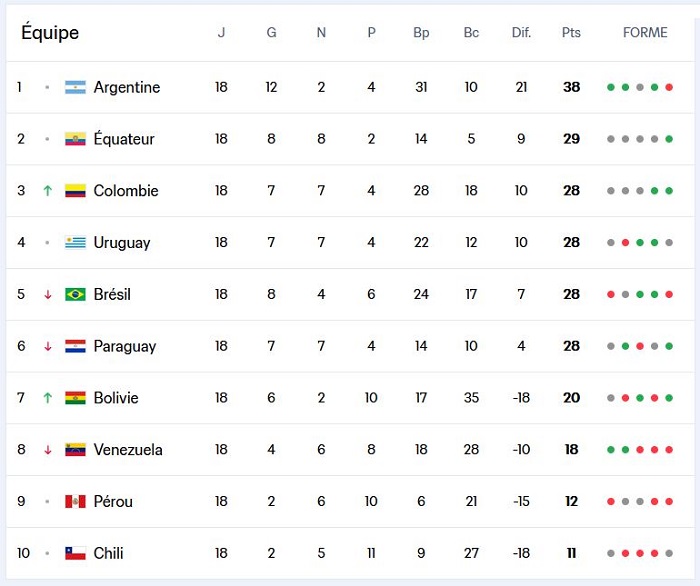Click Colombia's green up-arrow rank indicator
The height and width of the screenshot is (586, 700).
click(x=47, y=191)
